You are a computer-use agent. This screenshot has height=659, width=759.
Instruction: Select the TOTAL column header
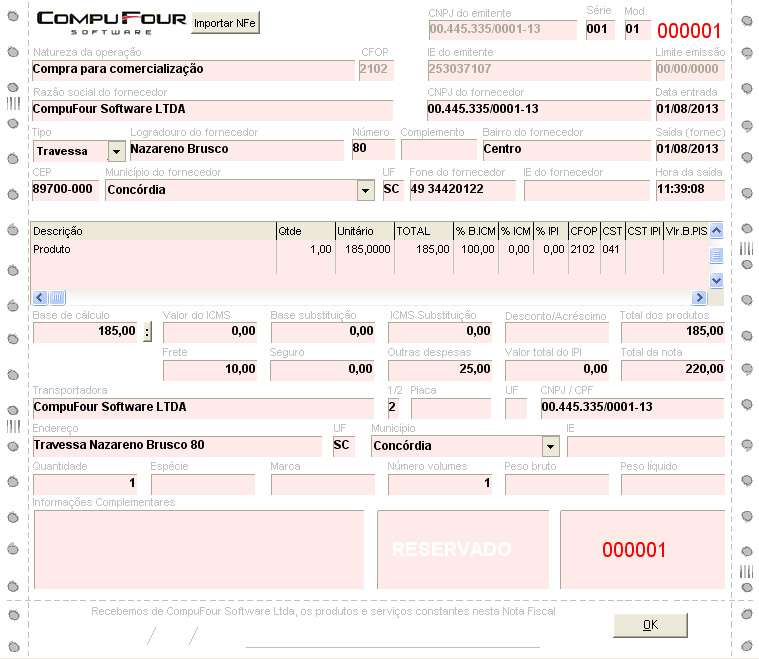423,231
